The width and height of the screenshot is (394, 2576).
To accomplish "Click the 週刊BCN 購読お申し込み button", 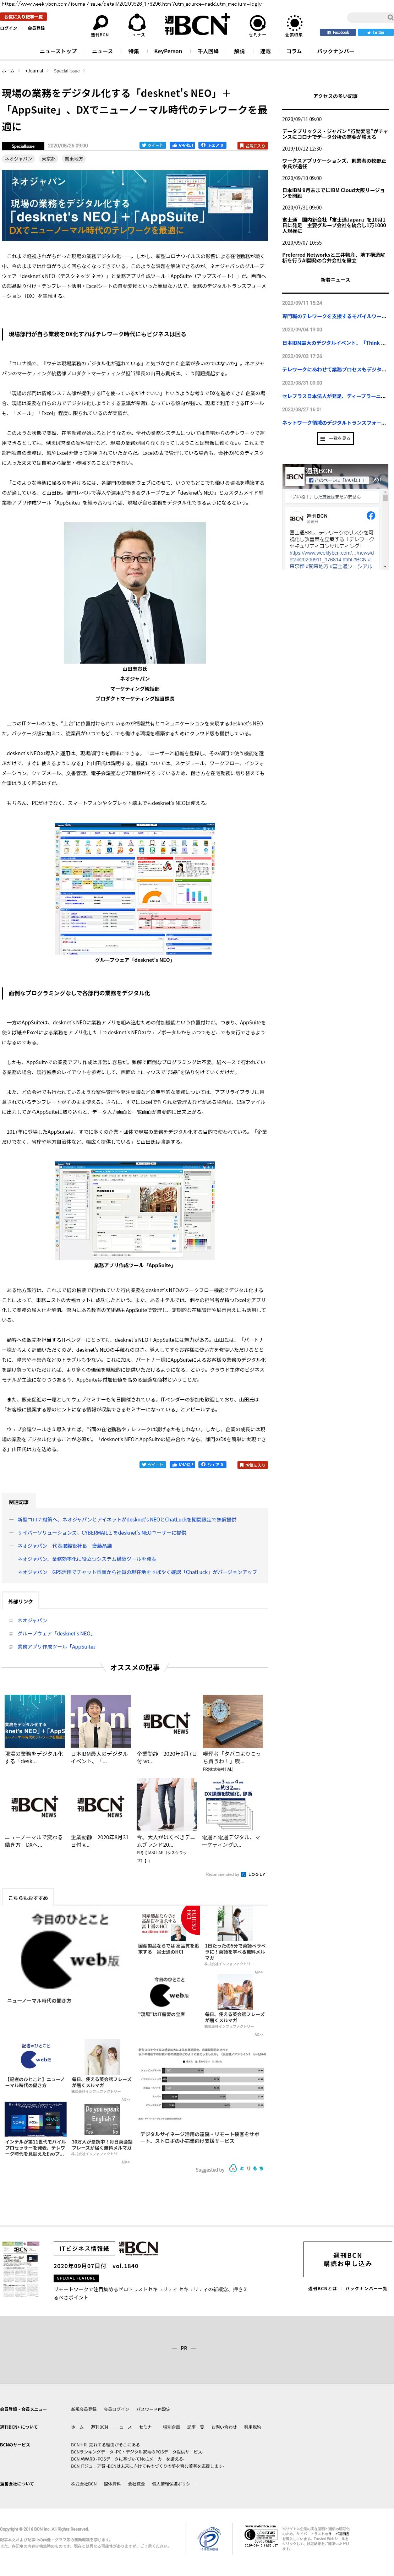I will [347, 2259].
